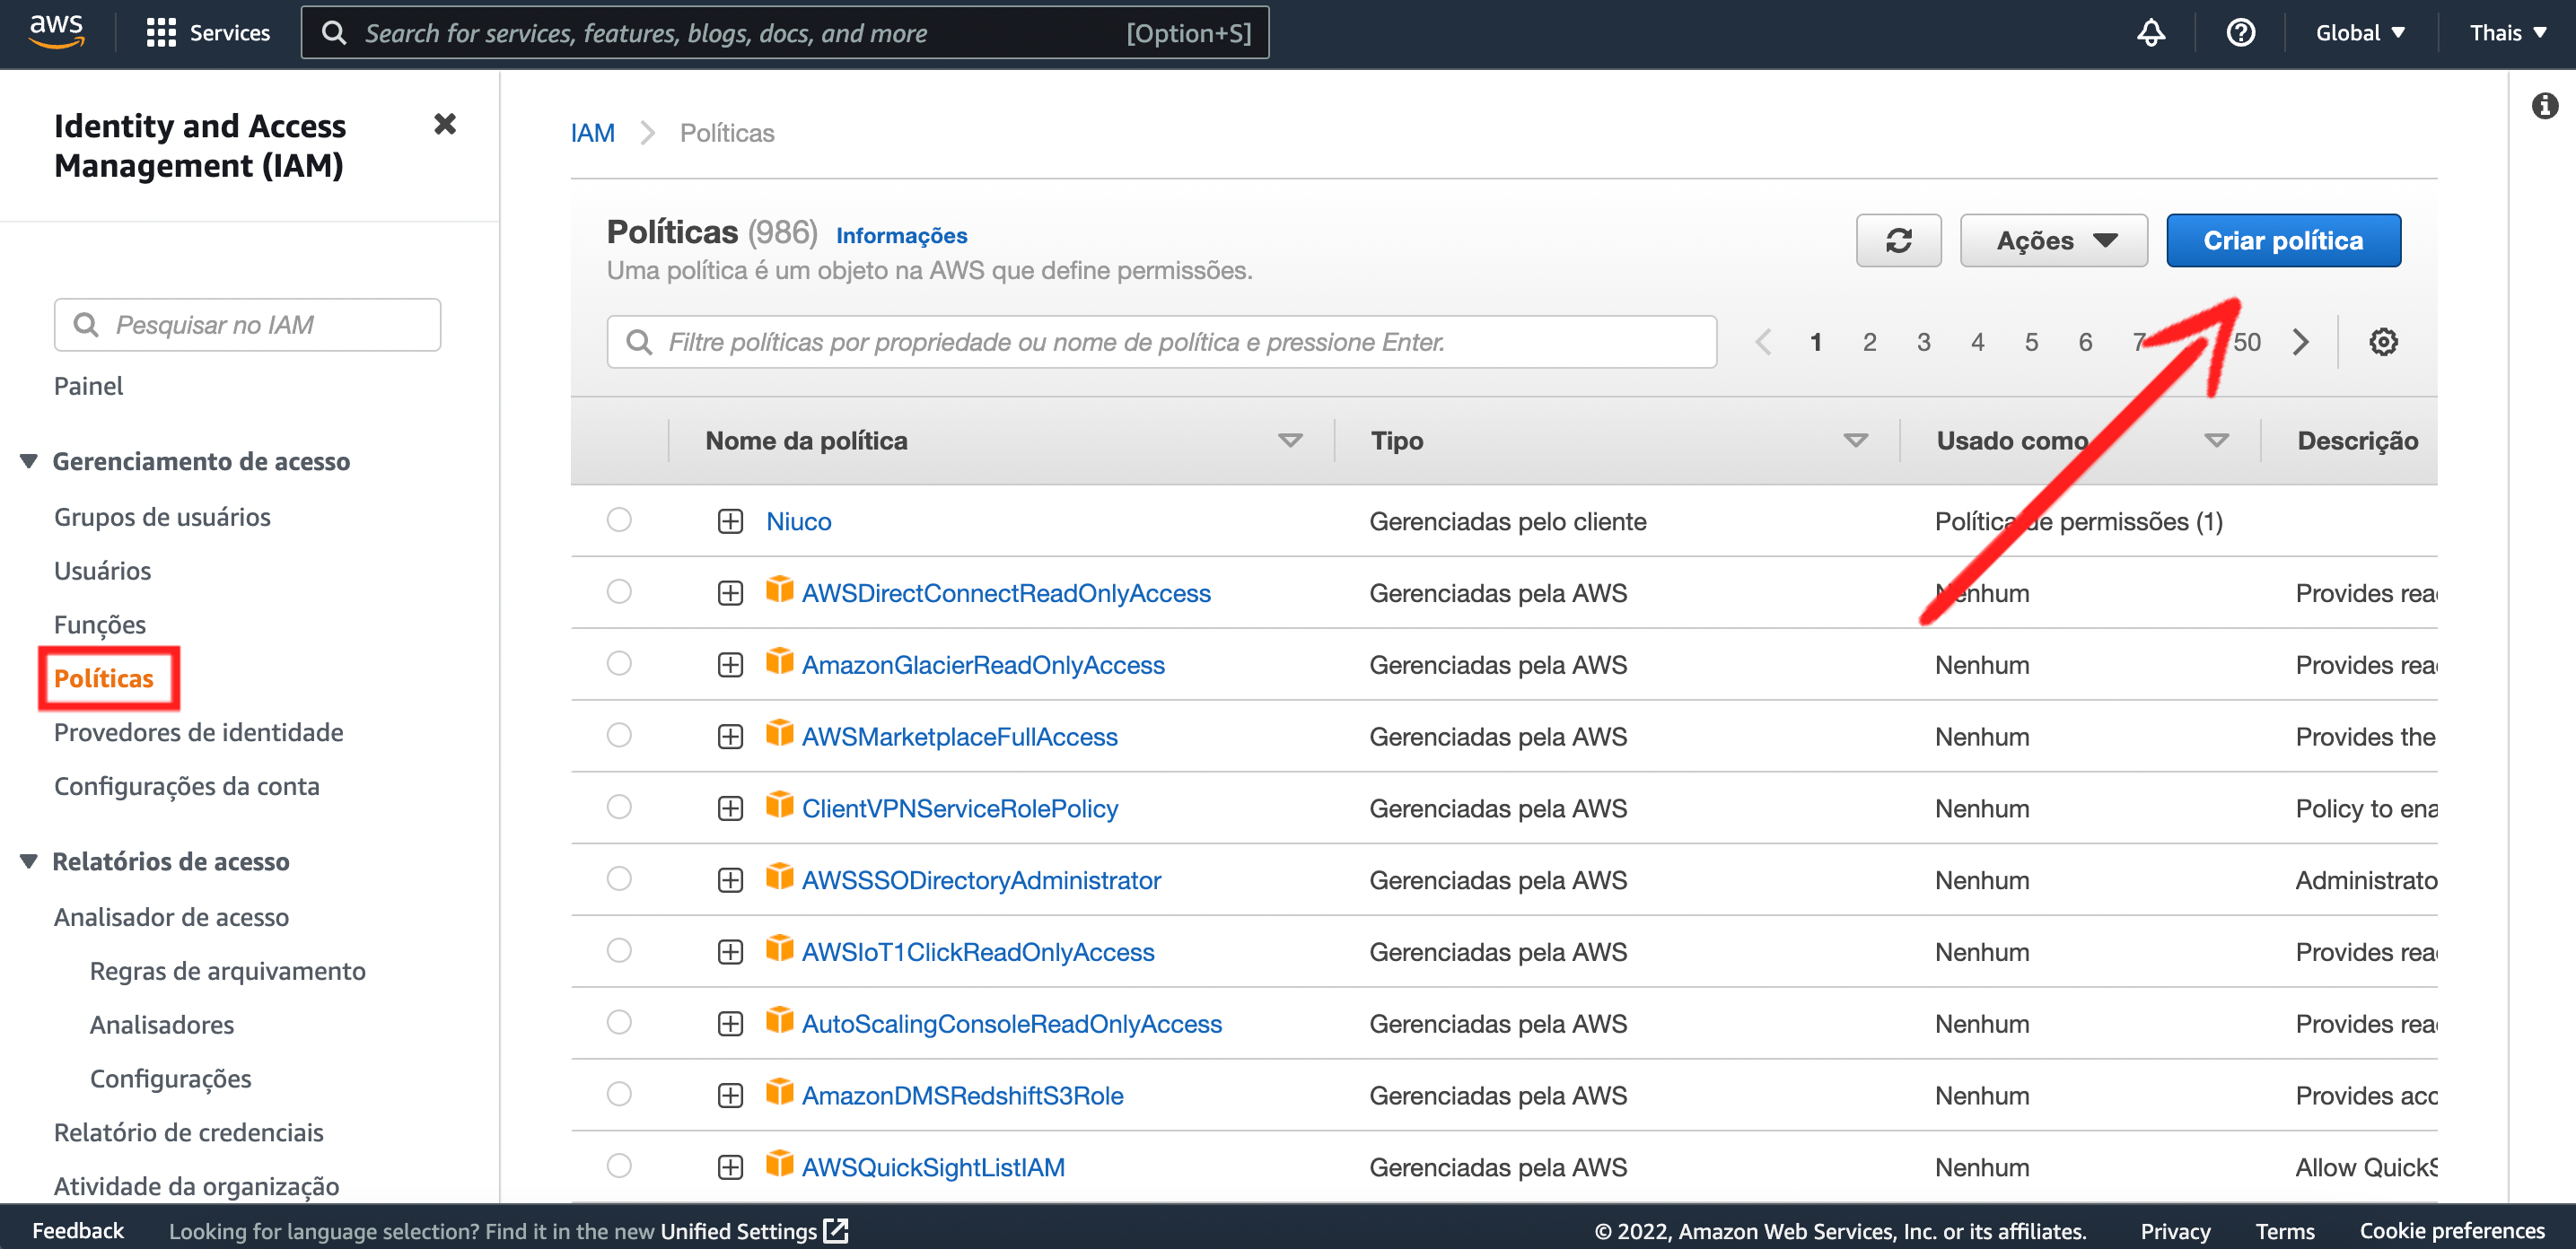
Task: Open the help question mark icon
Action: (2240, 33)
